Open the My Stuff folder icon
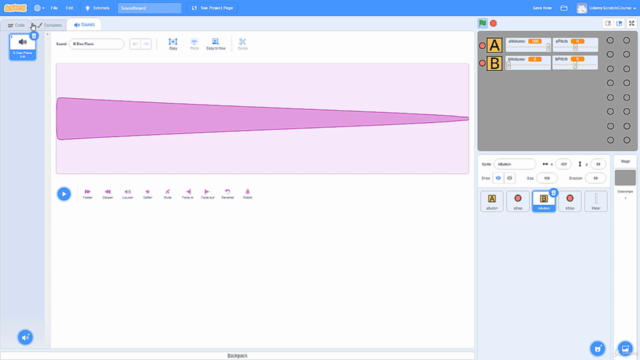 [564, 8]
